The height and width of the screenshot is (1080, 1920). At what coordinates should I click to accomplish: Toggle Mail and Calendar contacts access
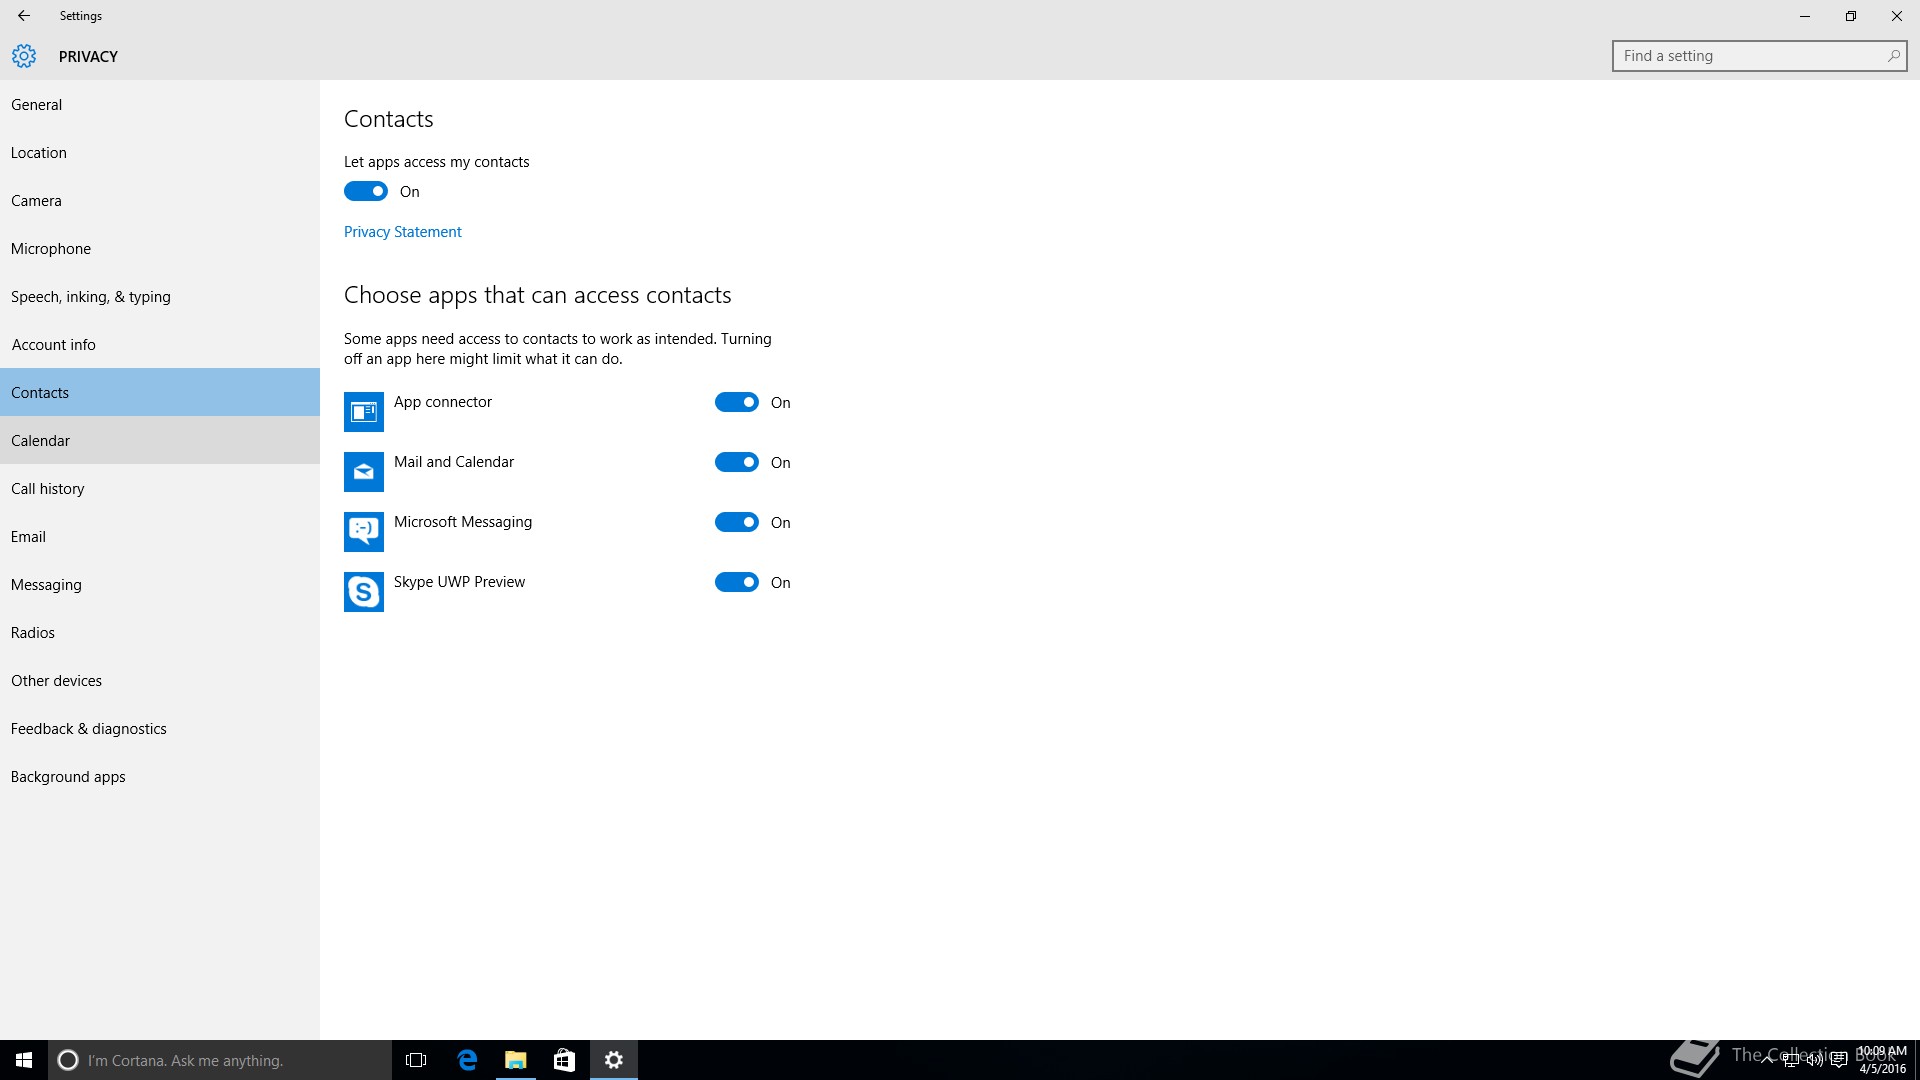[x=737, y=462]
